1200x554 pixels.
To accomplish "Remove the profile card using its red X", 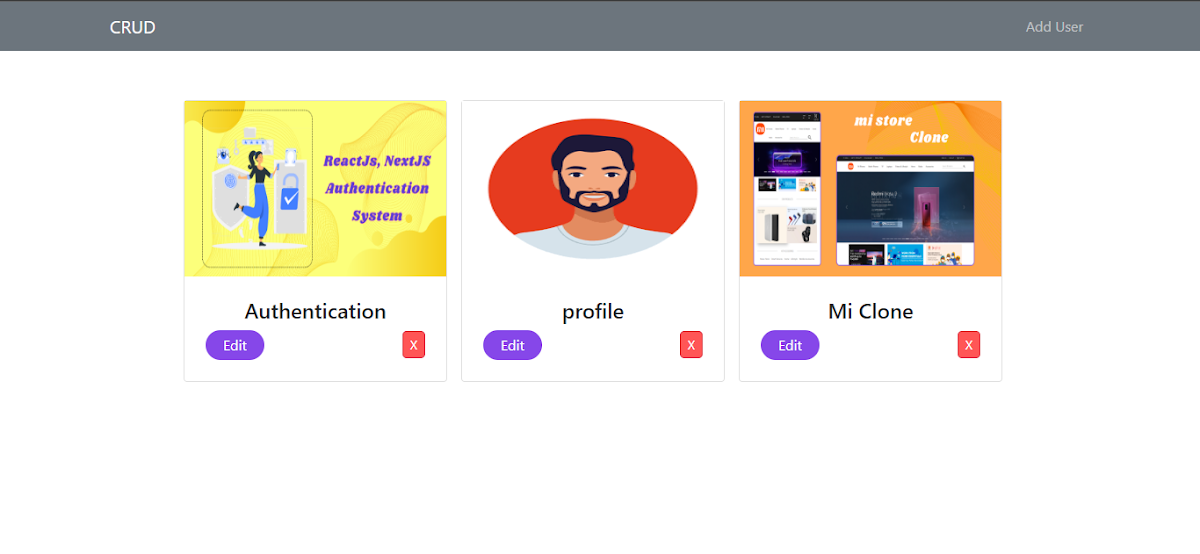I will point(691,345).
